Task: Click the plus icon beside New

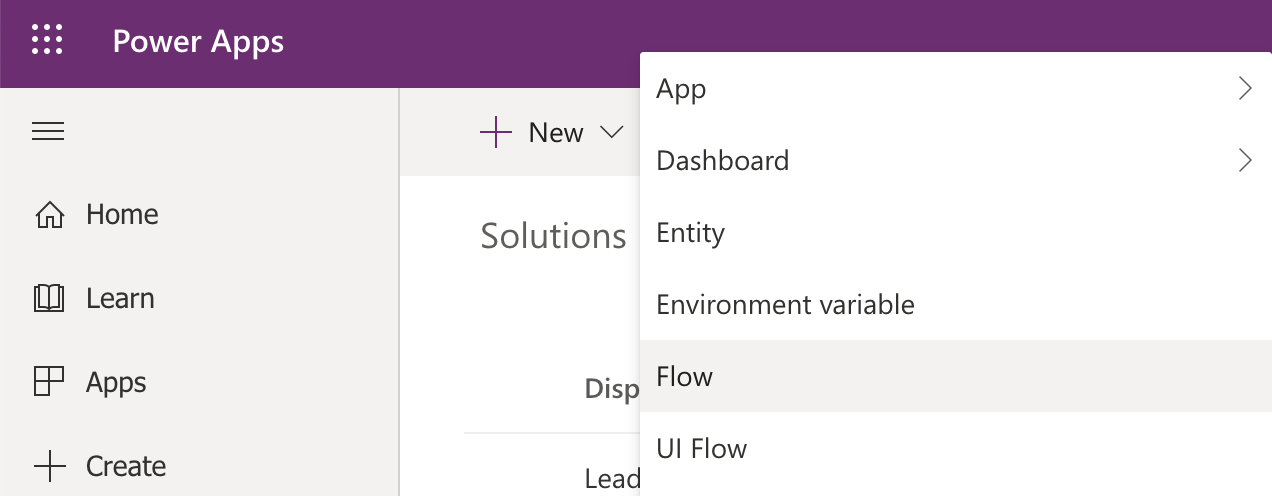Action: (496, 132)
